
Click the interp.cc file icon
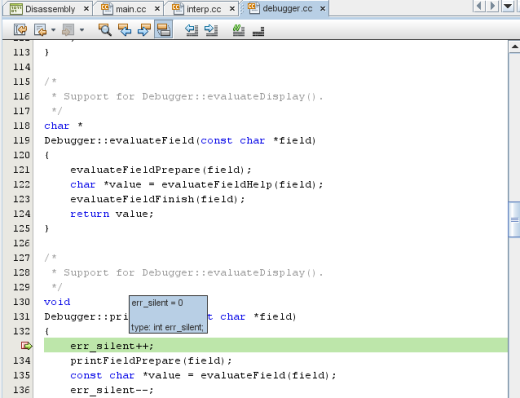pos(178,8)
